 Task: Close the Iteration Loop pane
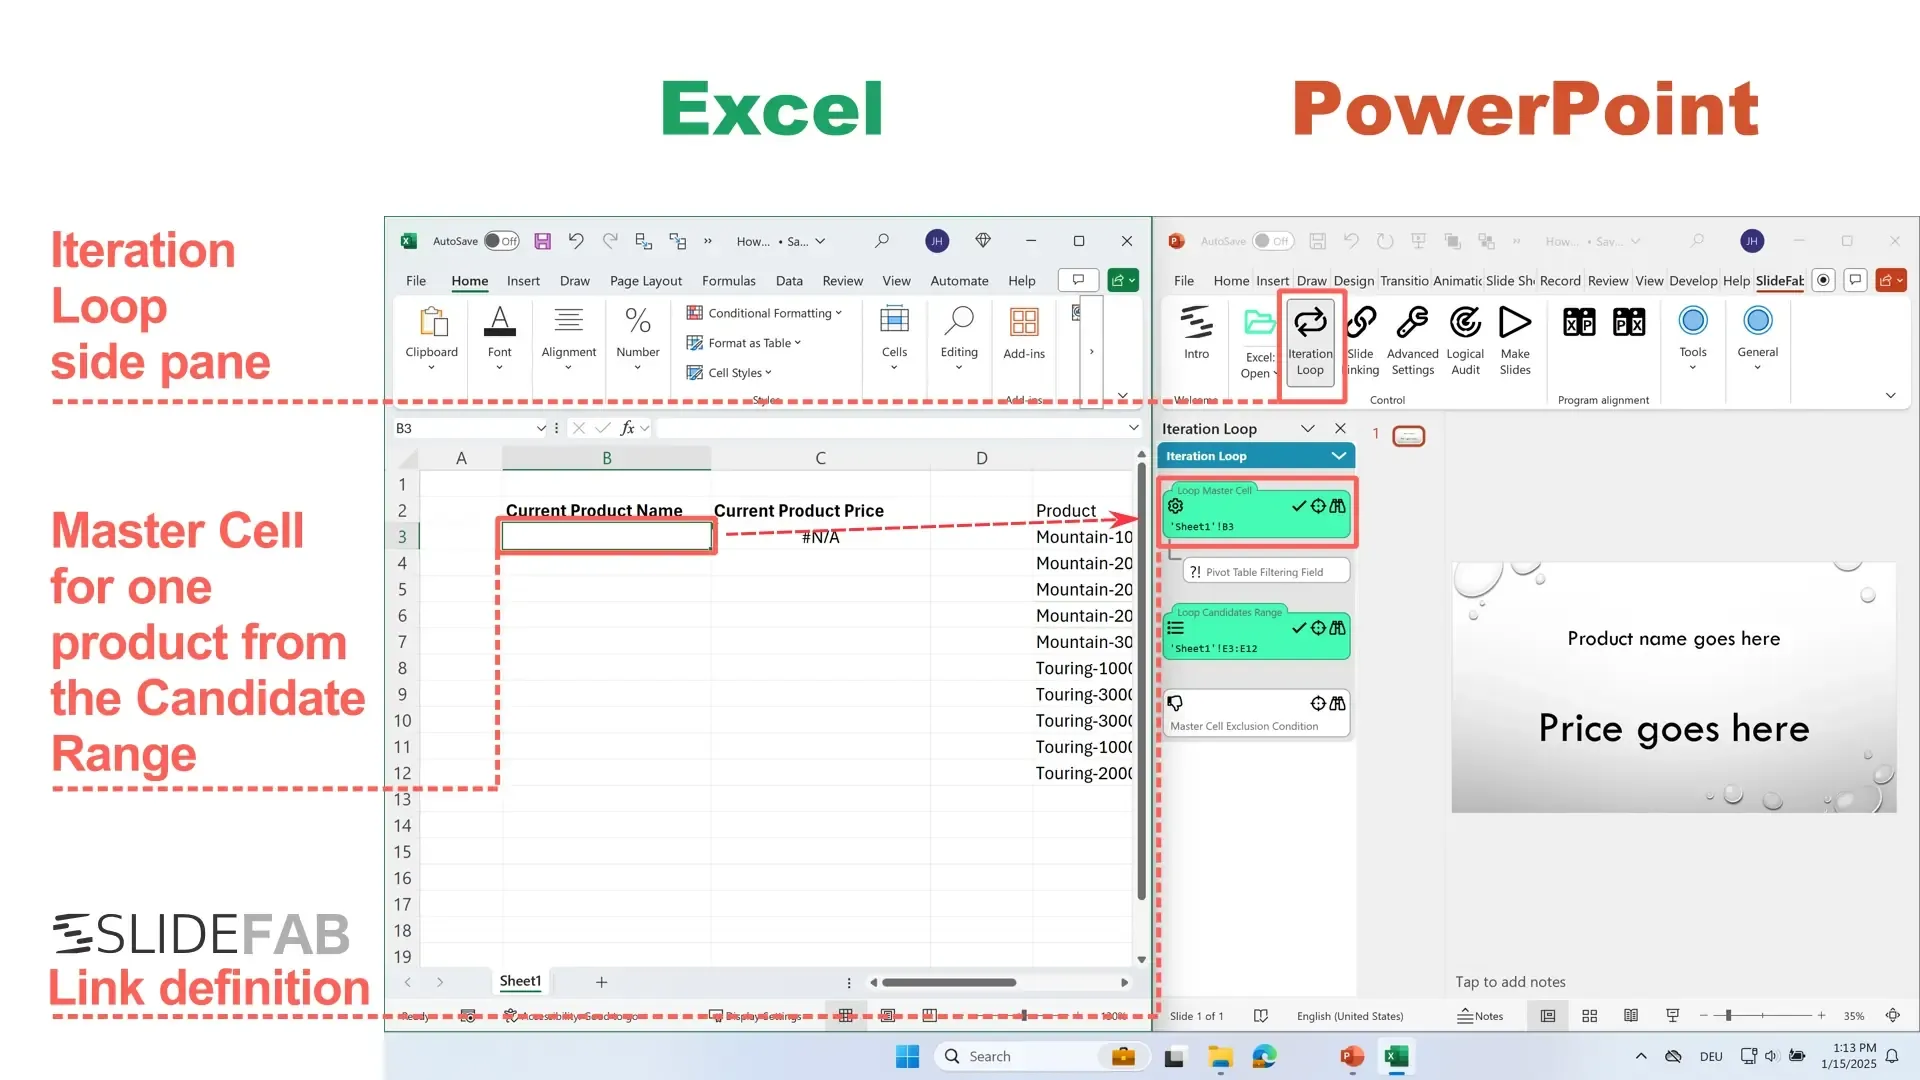point(1340,428)
